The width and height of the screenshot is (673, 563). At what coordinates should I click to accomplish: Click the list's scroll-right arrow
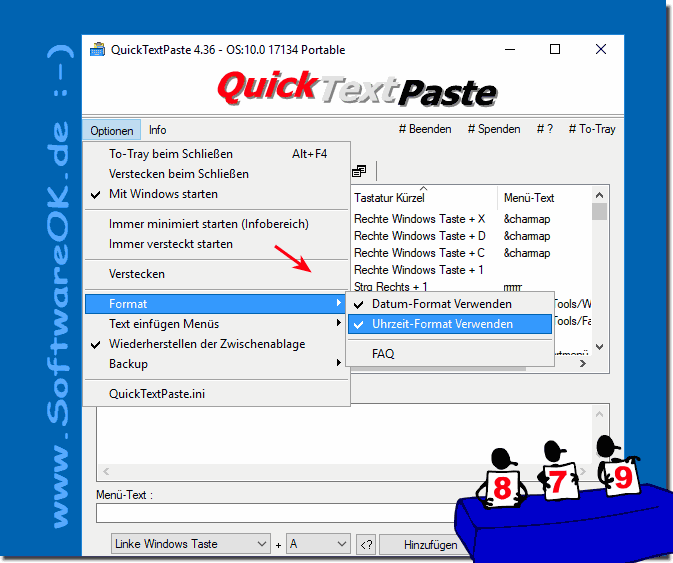[x=582, y=363]
